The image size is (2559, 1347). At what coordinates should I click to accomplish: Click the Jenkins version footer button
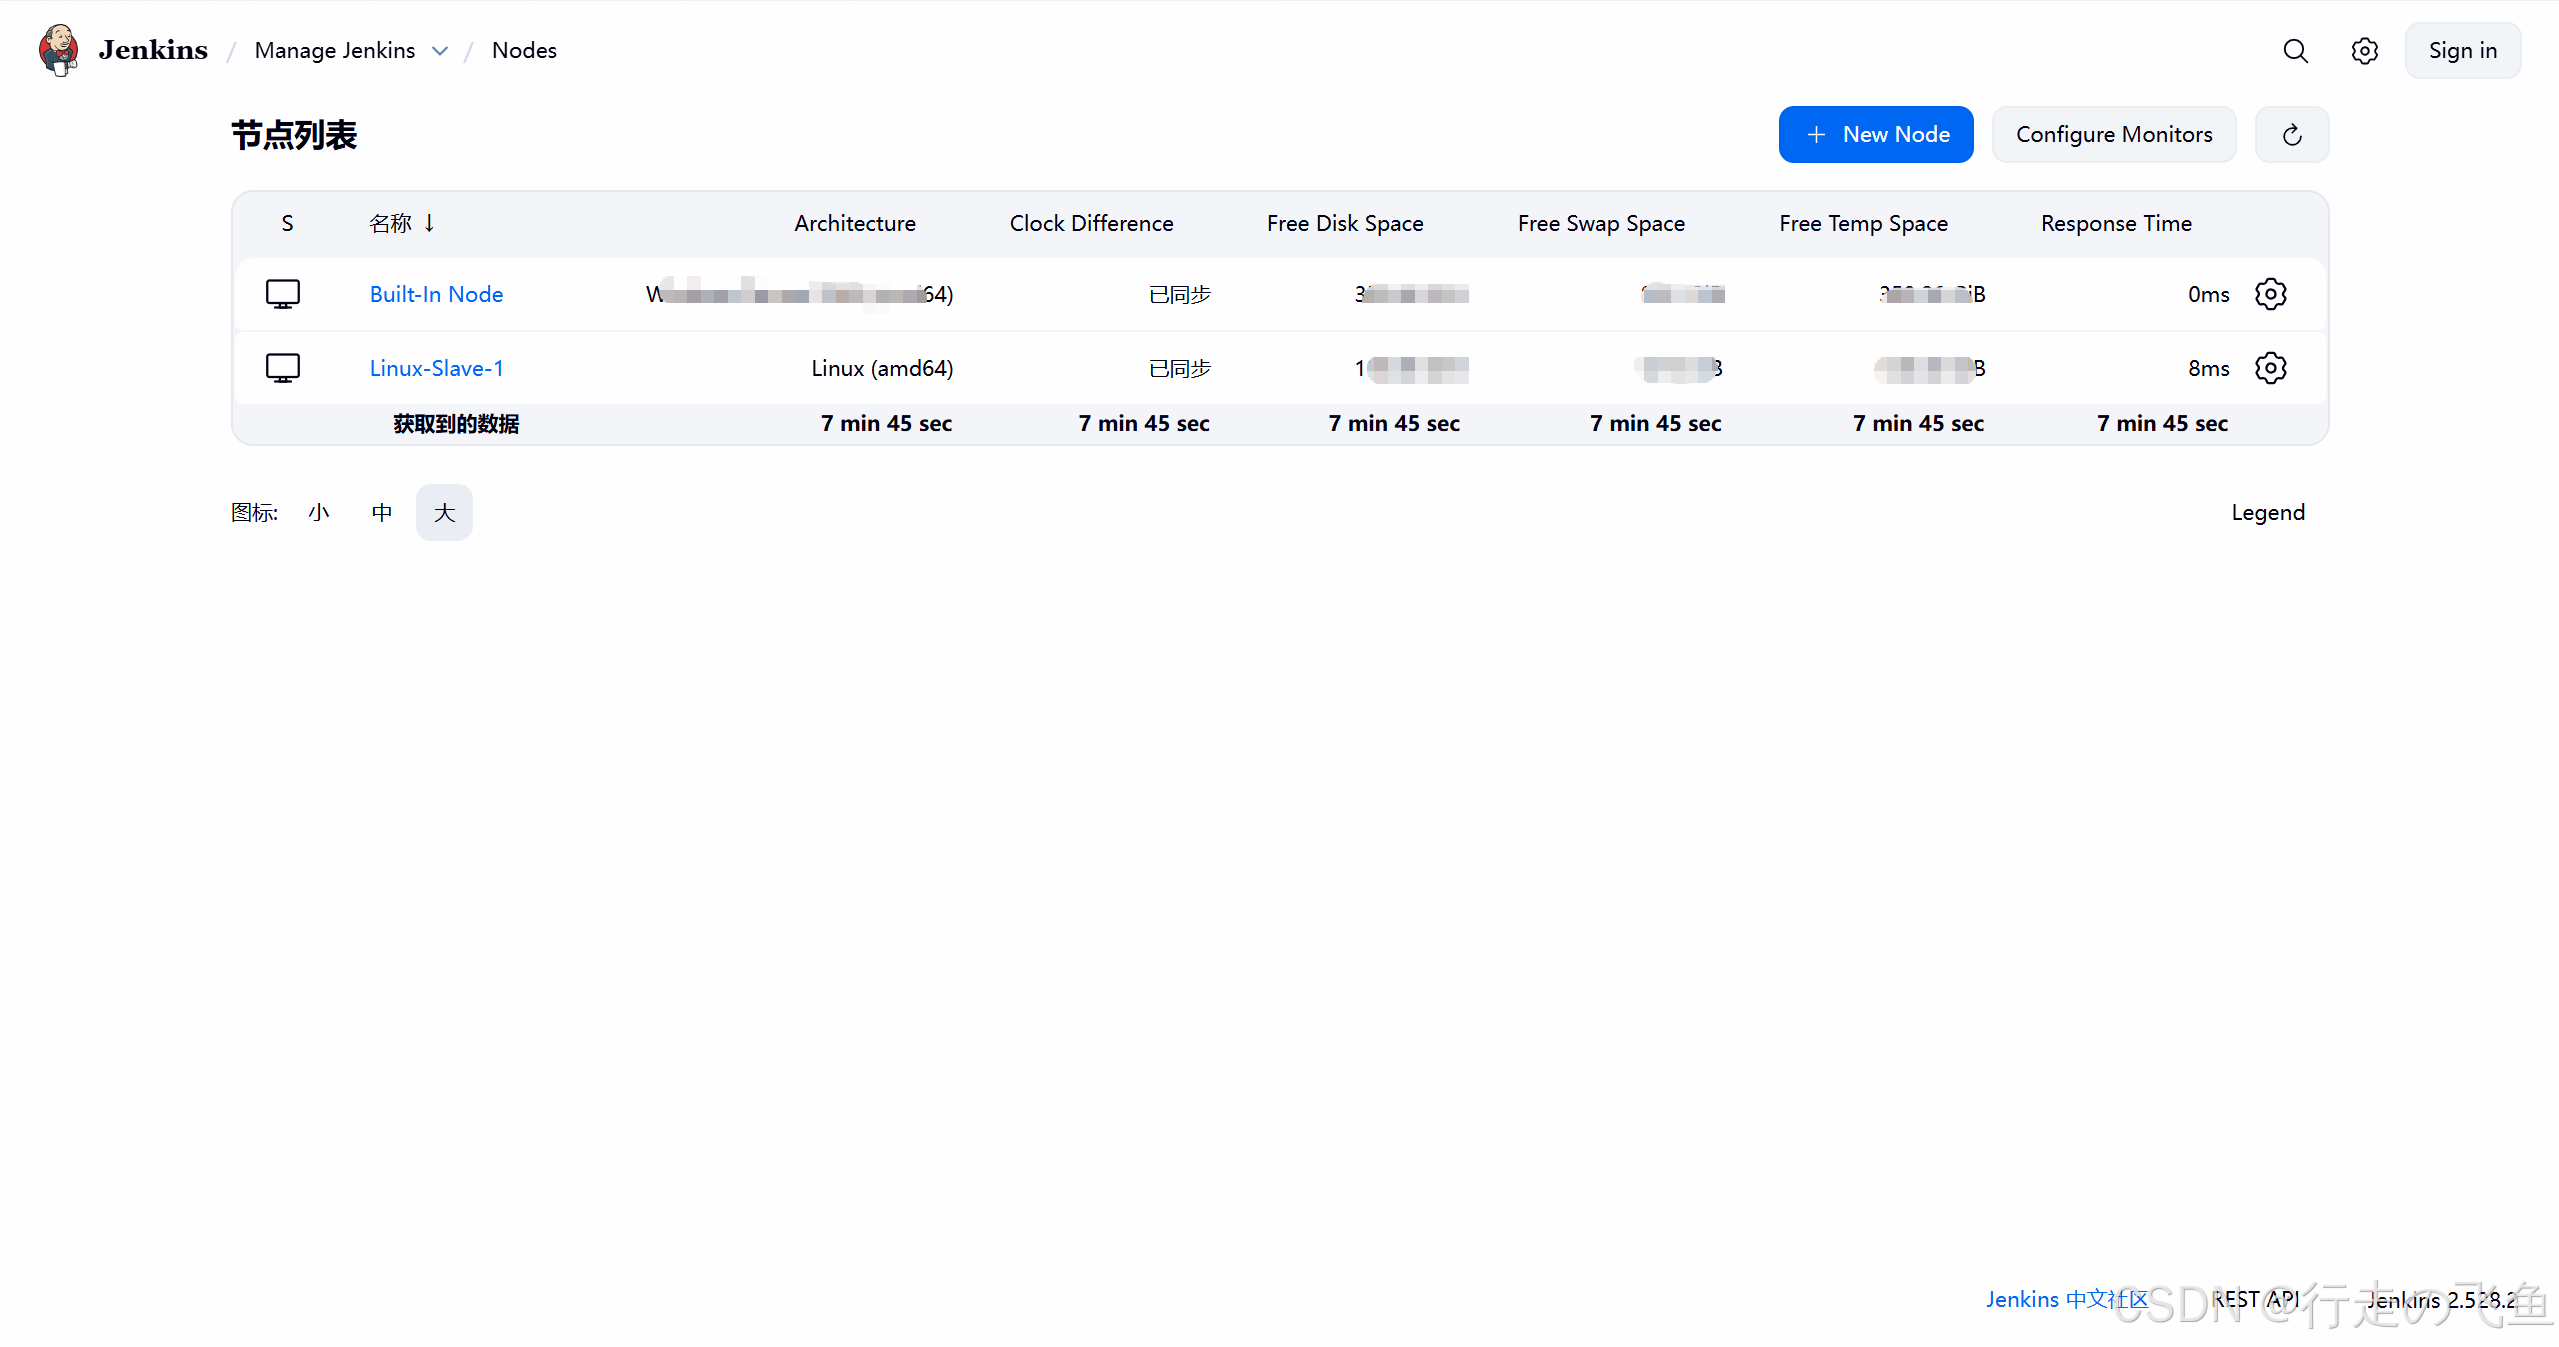point(2441,1299)
